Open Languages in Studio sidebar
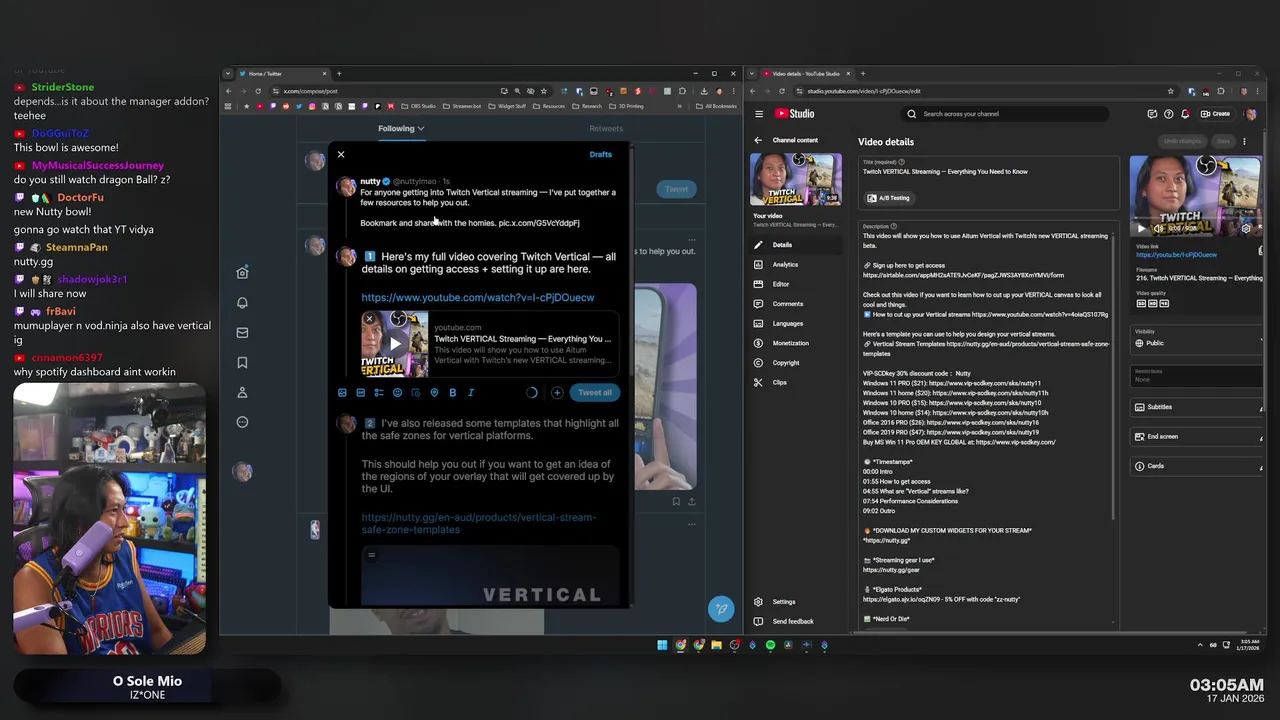The height and width of the screenshot is (720, 1280). pyautogui.click(x=796, y=323)
